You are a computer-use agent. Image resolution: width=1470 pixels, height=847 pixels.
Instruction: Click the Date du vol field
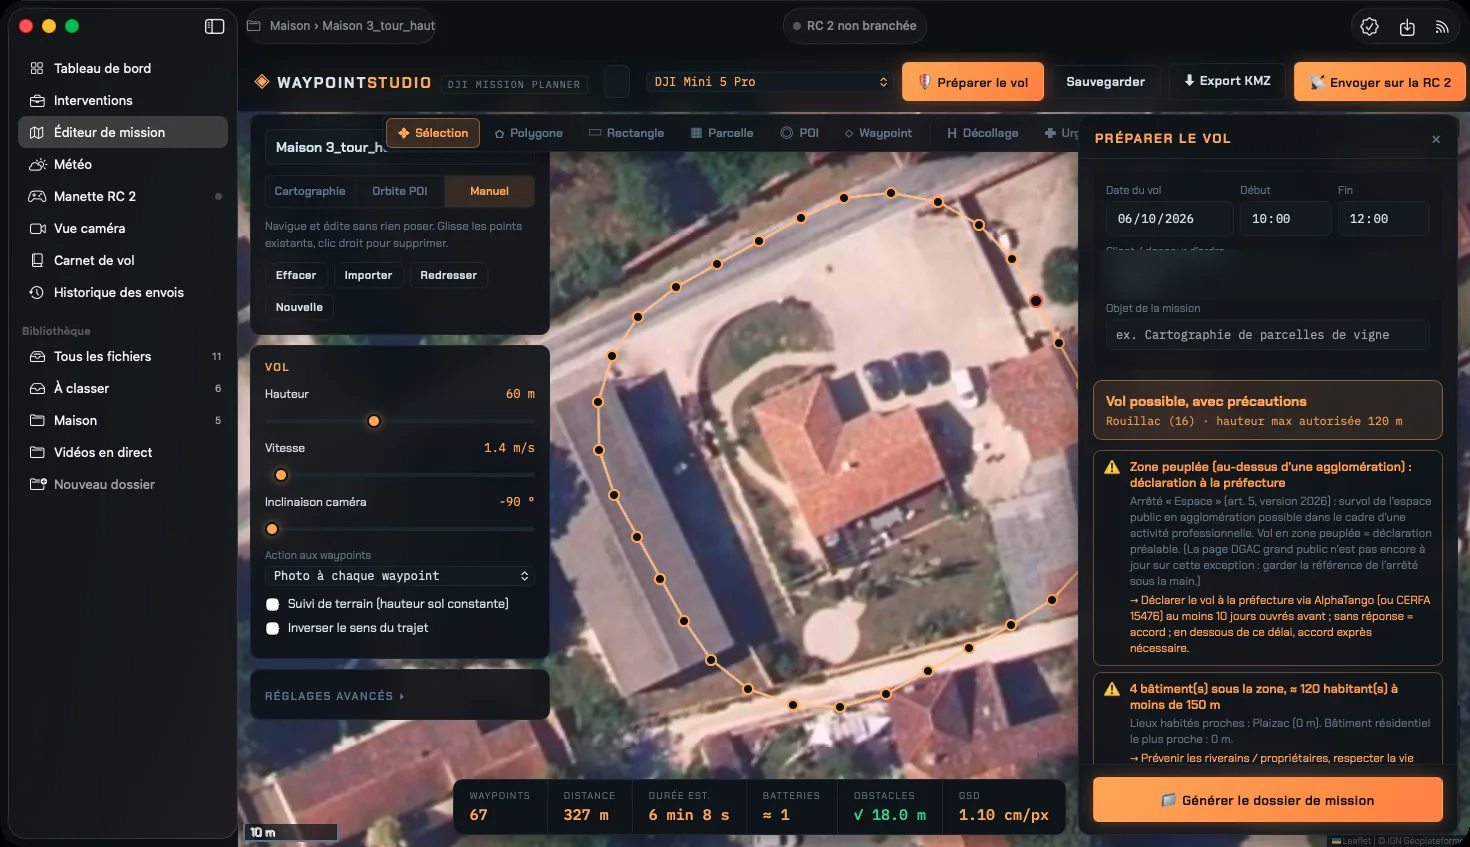click(x=1167, y=219)
